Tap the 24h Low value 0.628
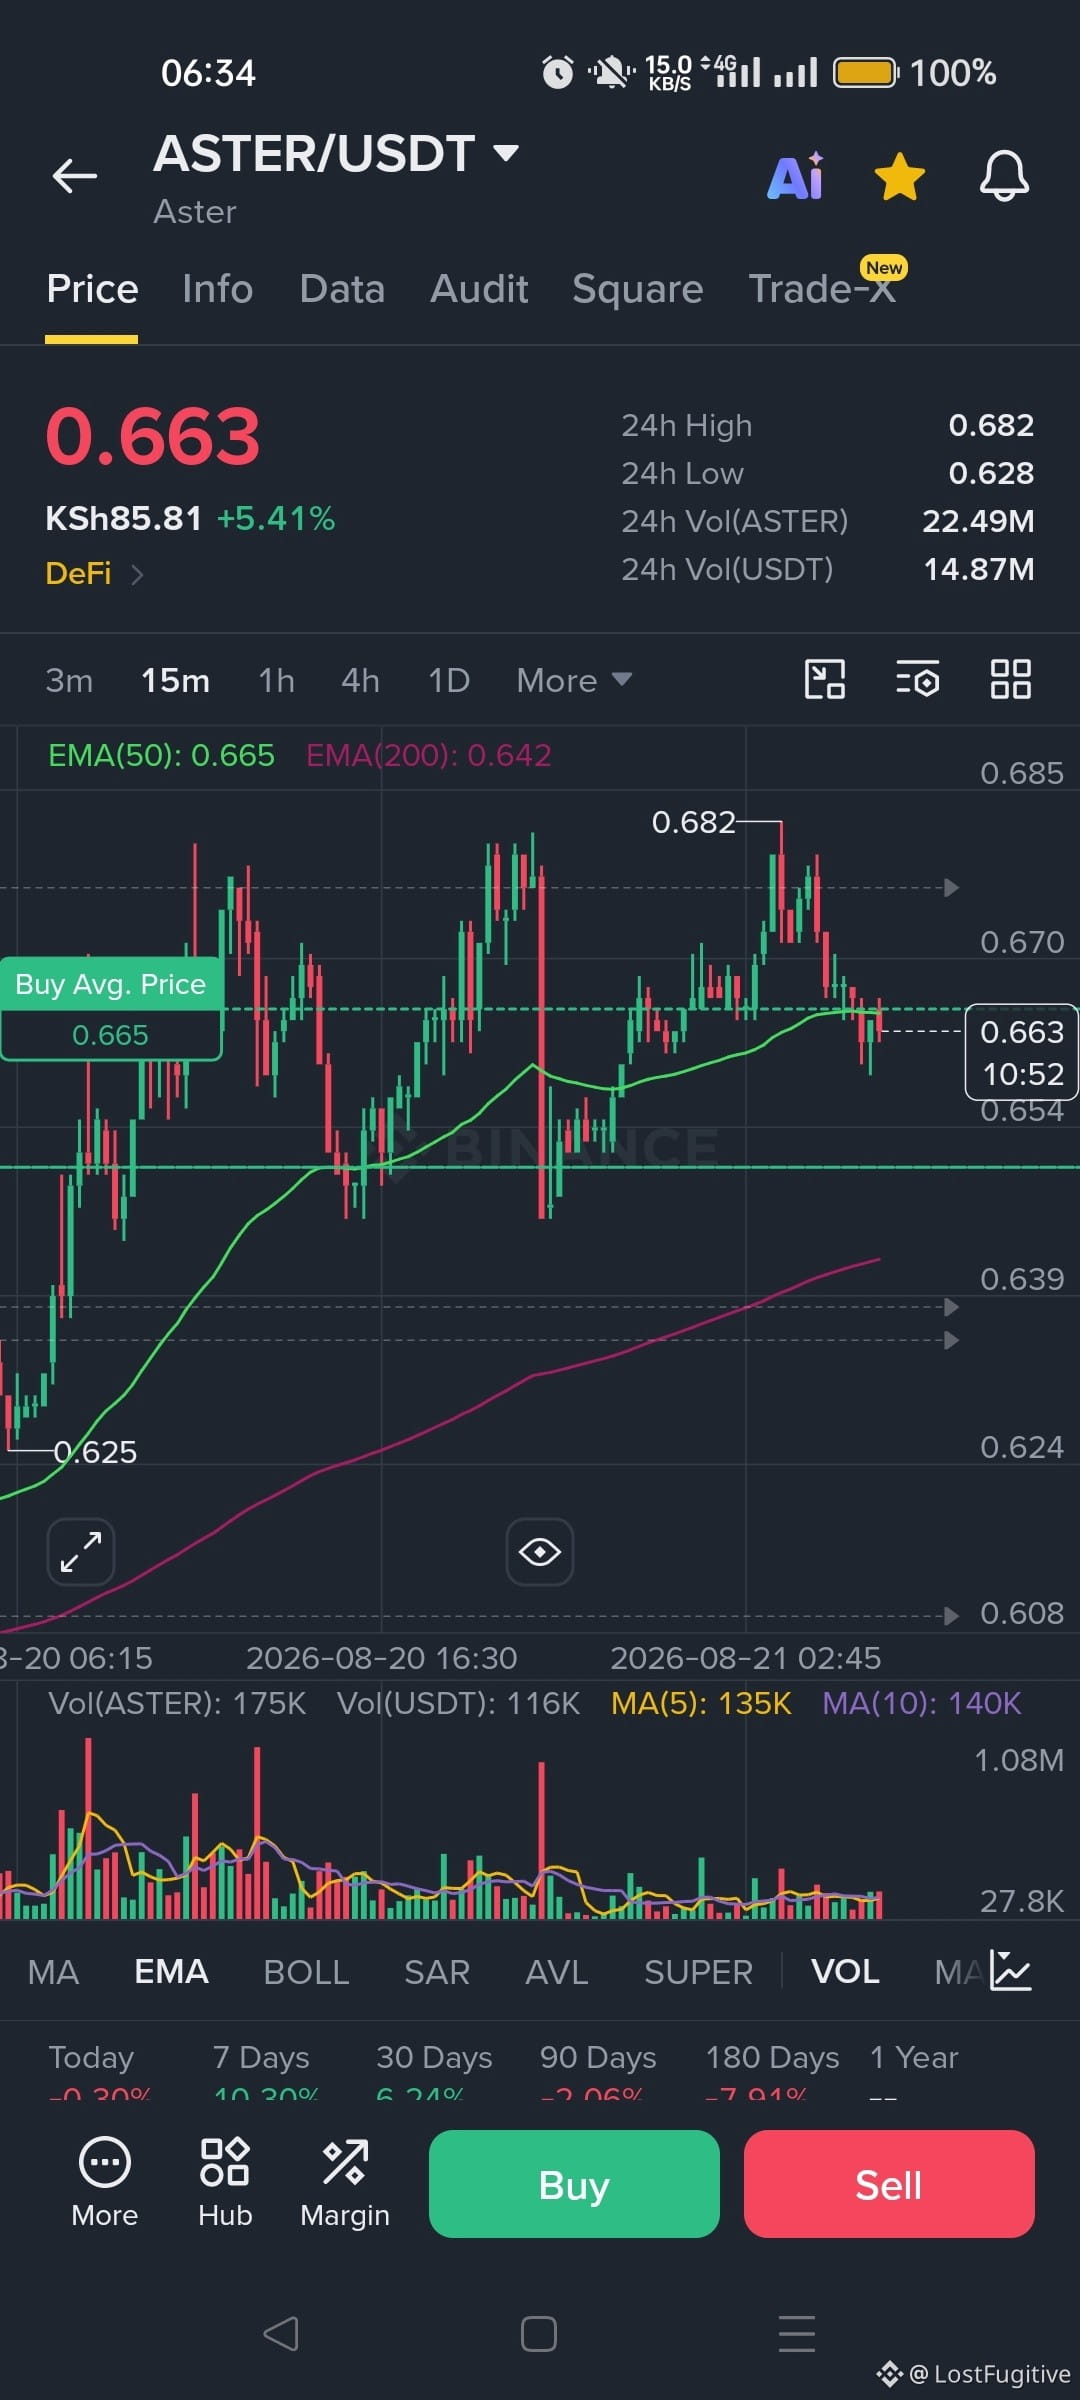 991,473
